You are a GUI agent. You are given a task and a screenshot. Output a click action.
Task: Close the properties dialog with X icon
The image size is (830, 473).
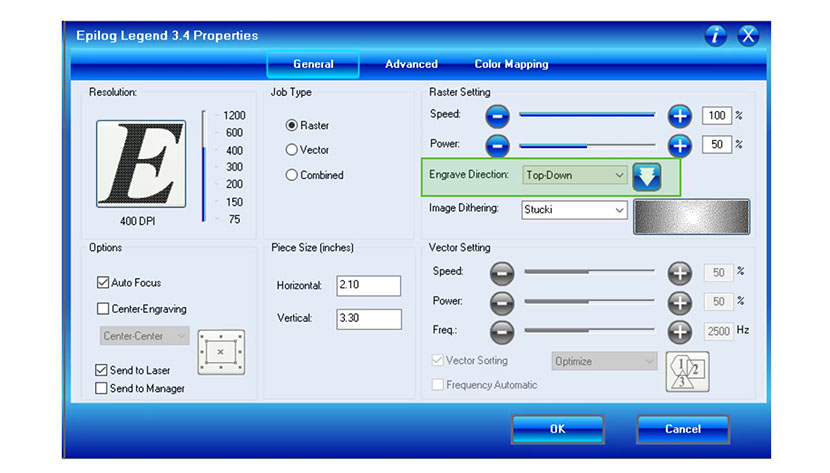[748, 35]
